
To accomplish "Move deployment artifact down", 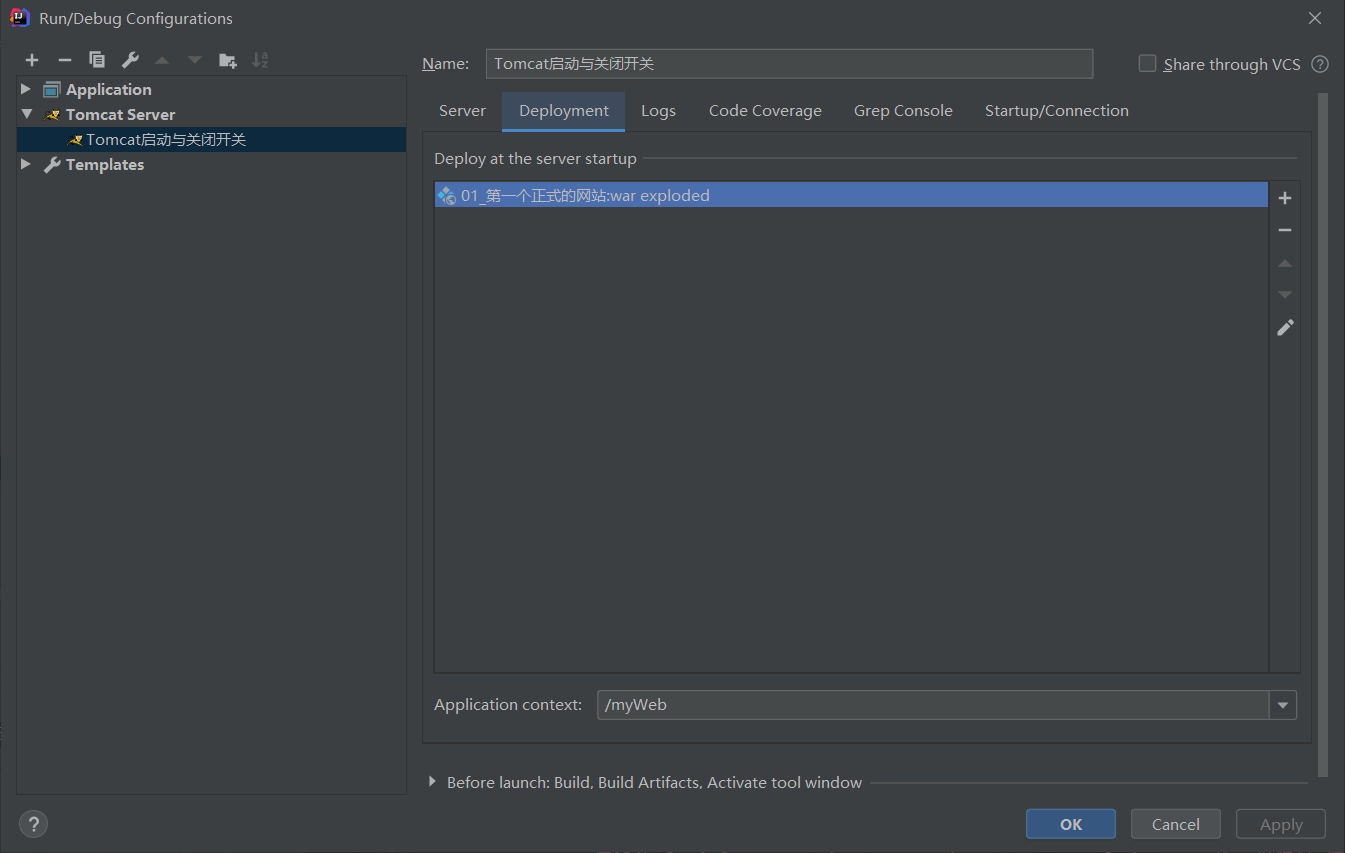I will (1285, 295).
